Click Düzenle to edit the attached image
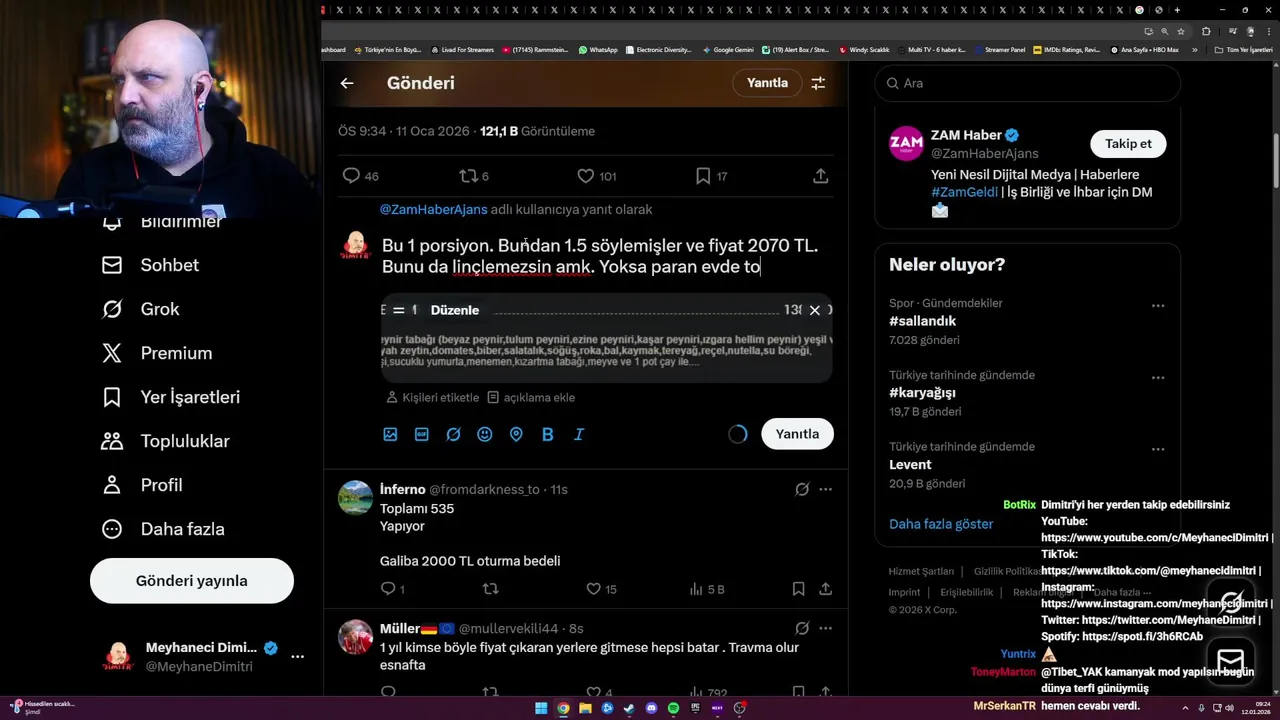The height and width of the screenshot is (720, 1280). coord(455,310)
